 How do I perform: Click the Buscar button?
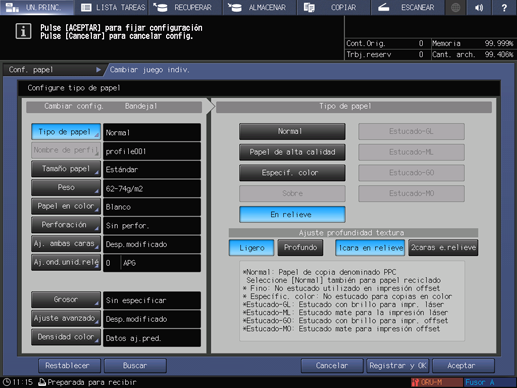coord(135,366)
